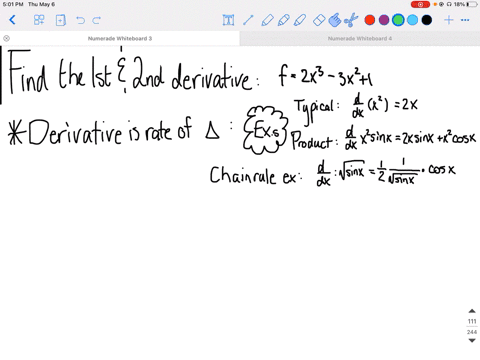Add a new page to the notebook
Image resolution: width=480 pixels, height=360 pixels.
coord(61,20)
